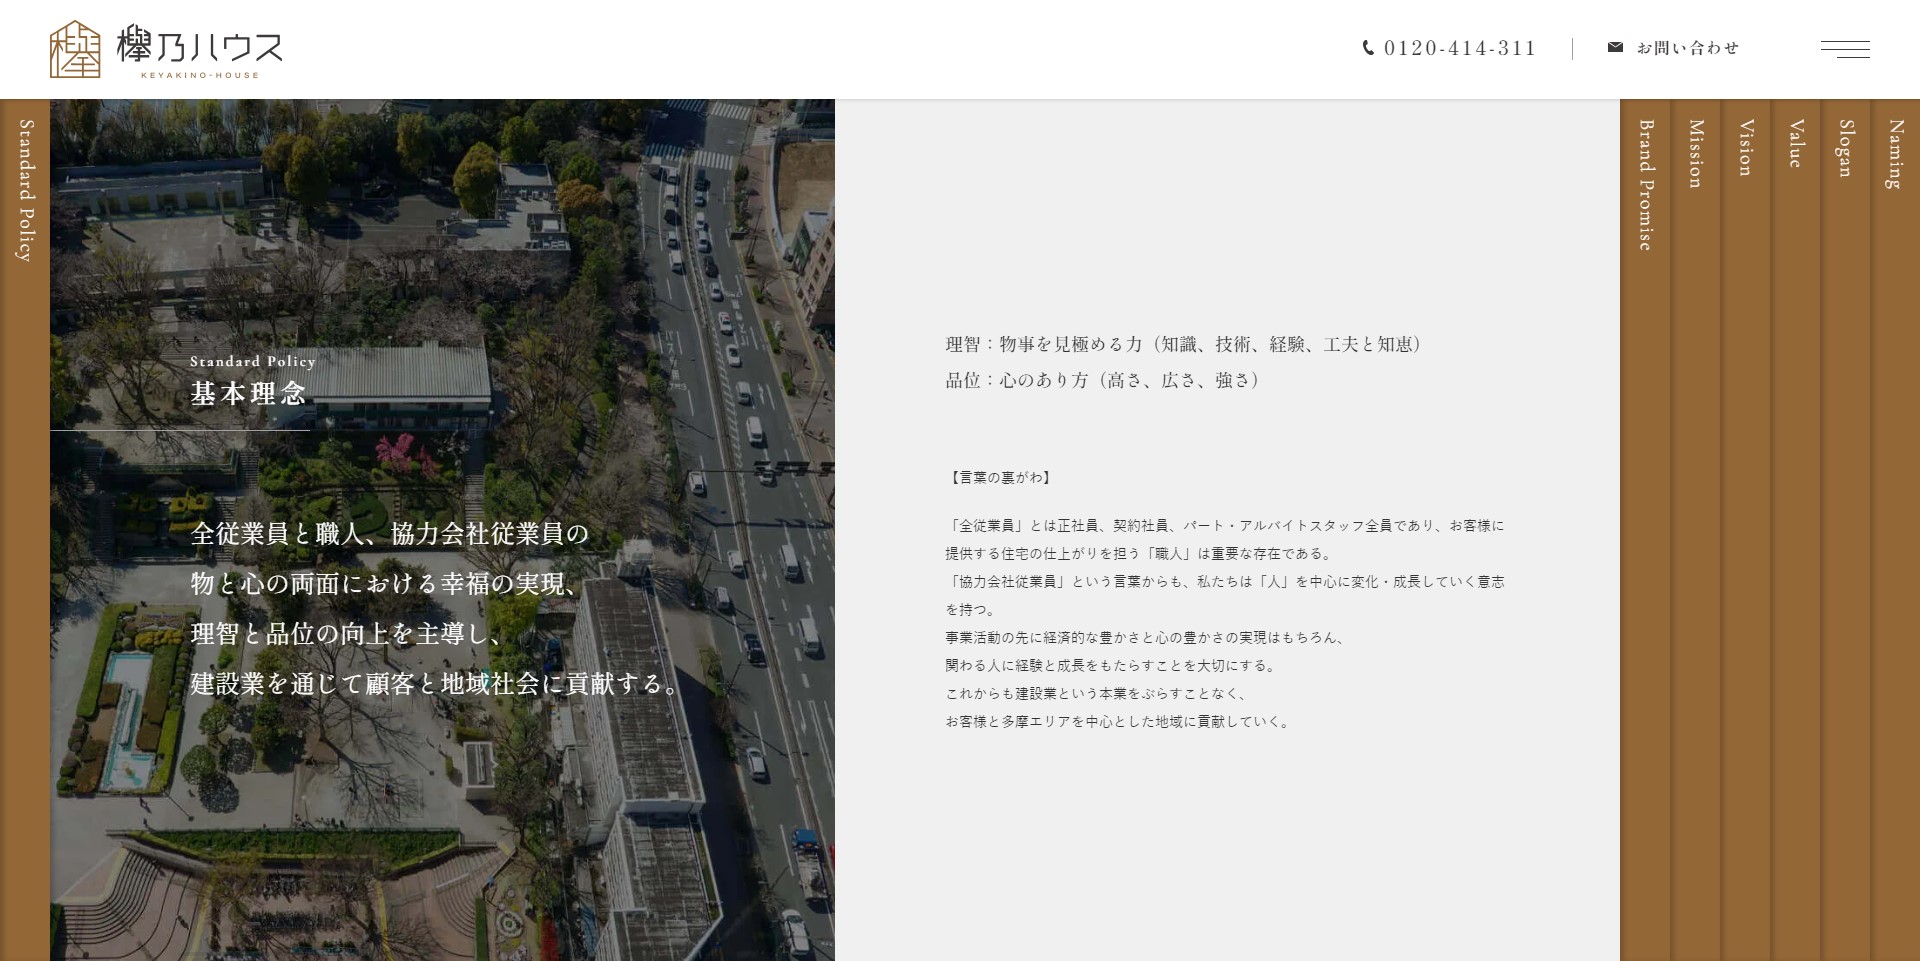Click the line starting 品位：心のあり方
Image resolution: width=1920 pixels, height=961 pixels.
tap(1103, 380)
